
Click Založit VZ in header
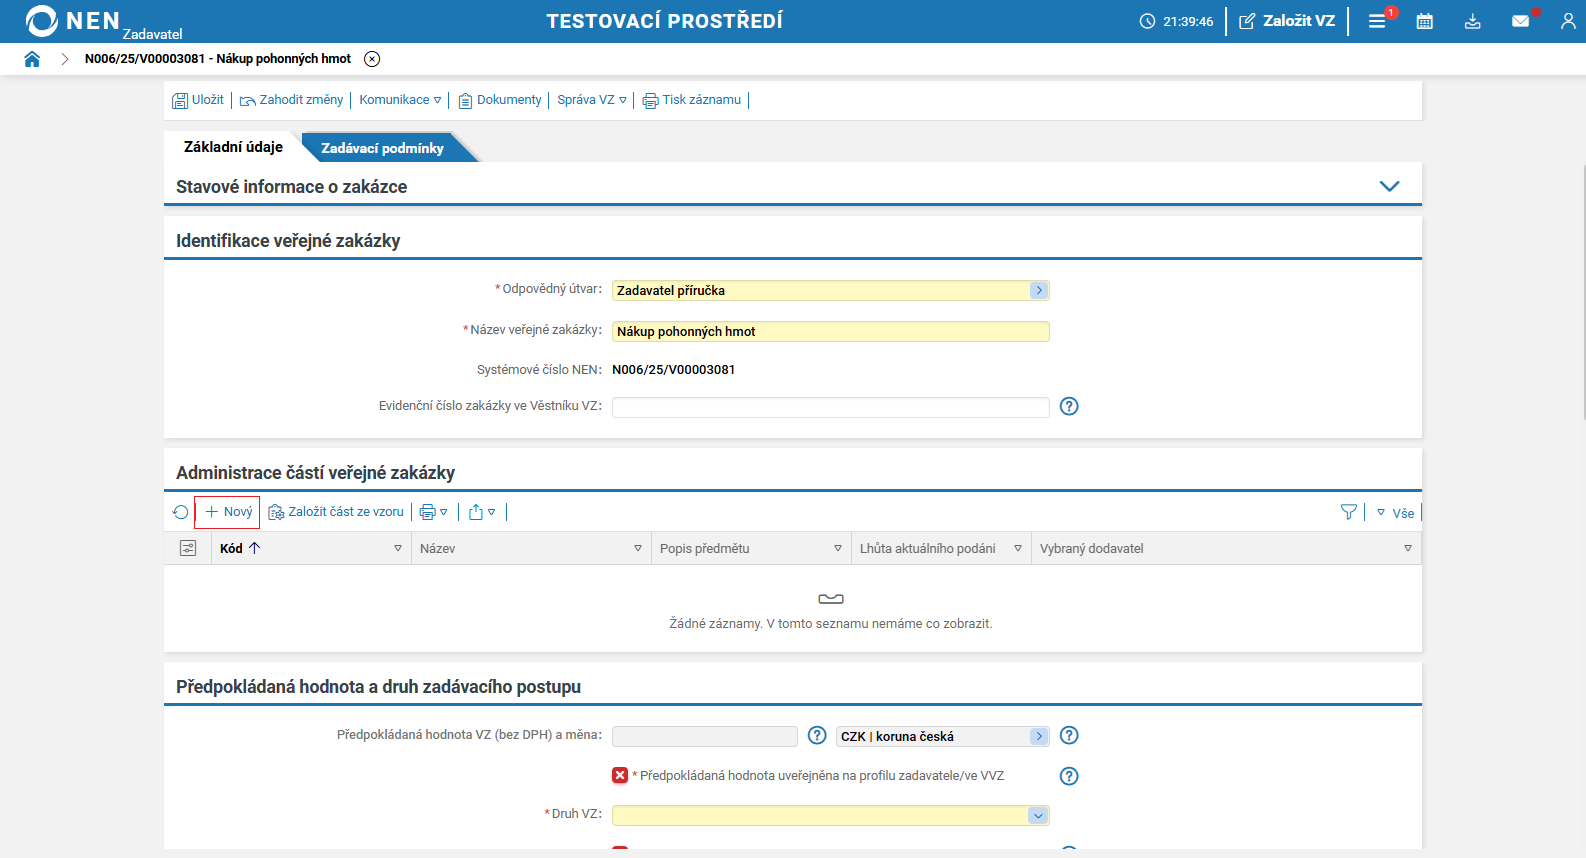click(x=1287, y=21)
